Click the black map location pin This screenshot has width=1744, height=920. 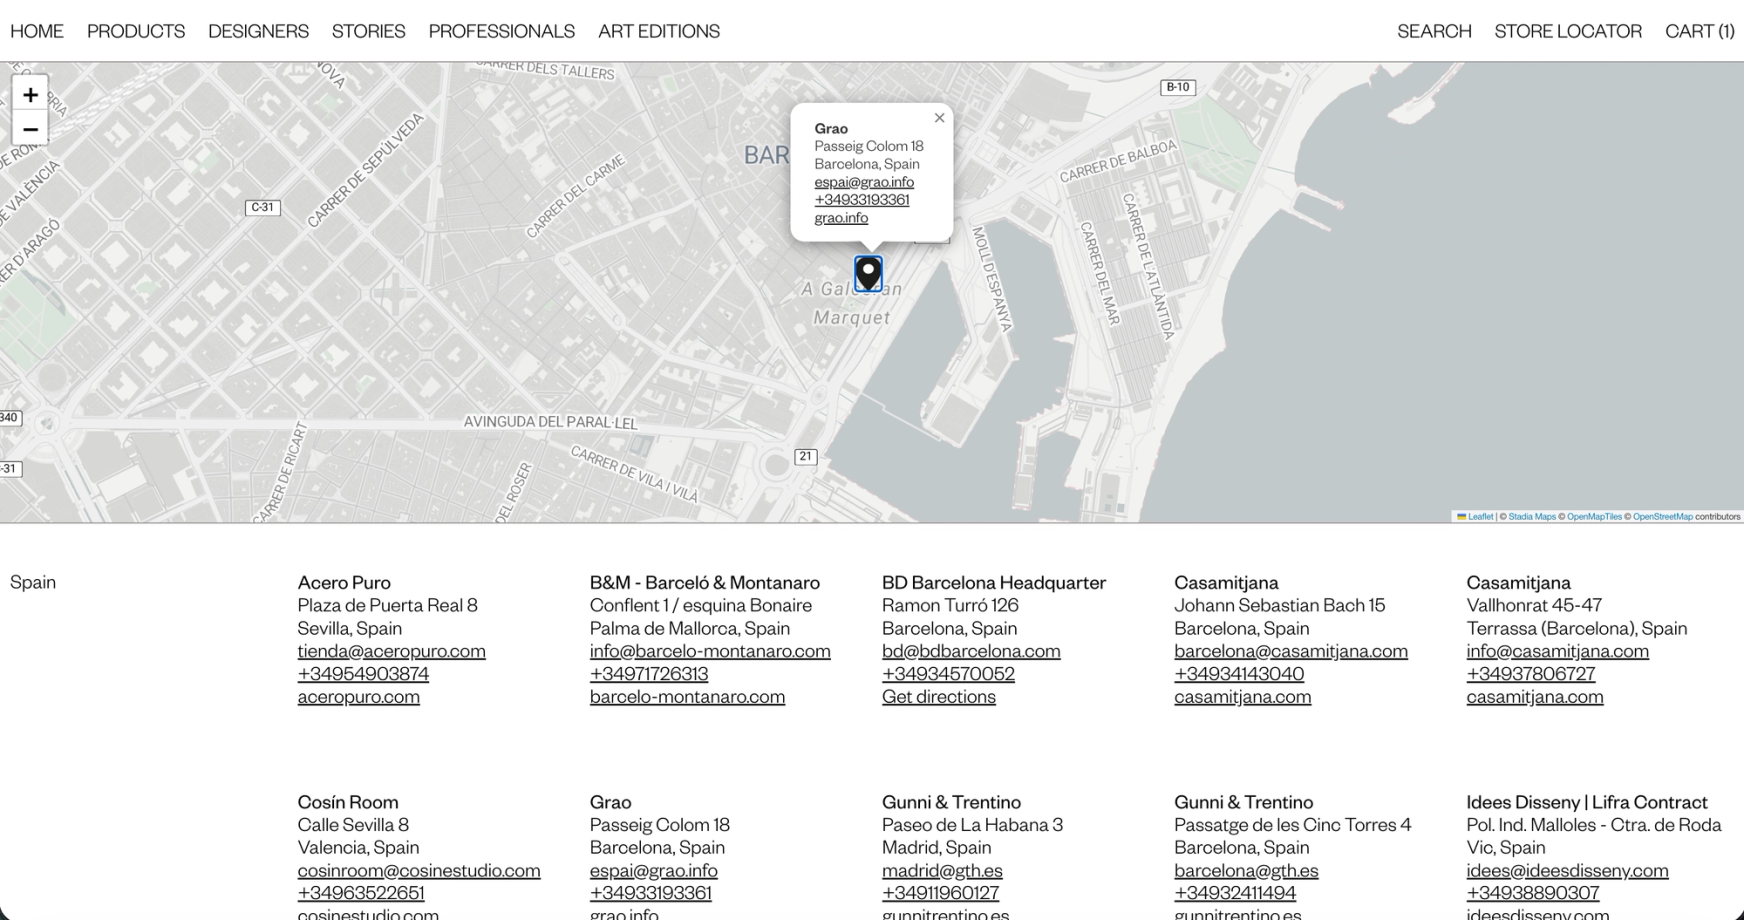coord(868,273)
